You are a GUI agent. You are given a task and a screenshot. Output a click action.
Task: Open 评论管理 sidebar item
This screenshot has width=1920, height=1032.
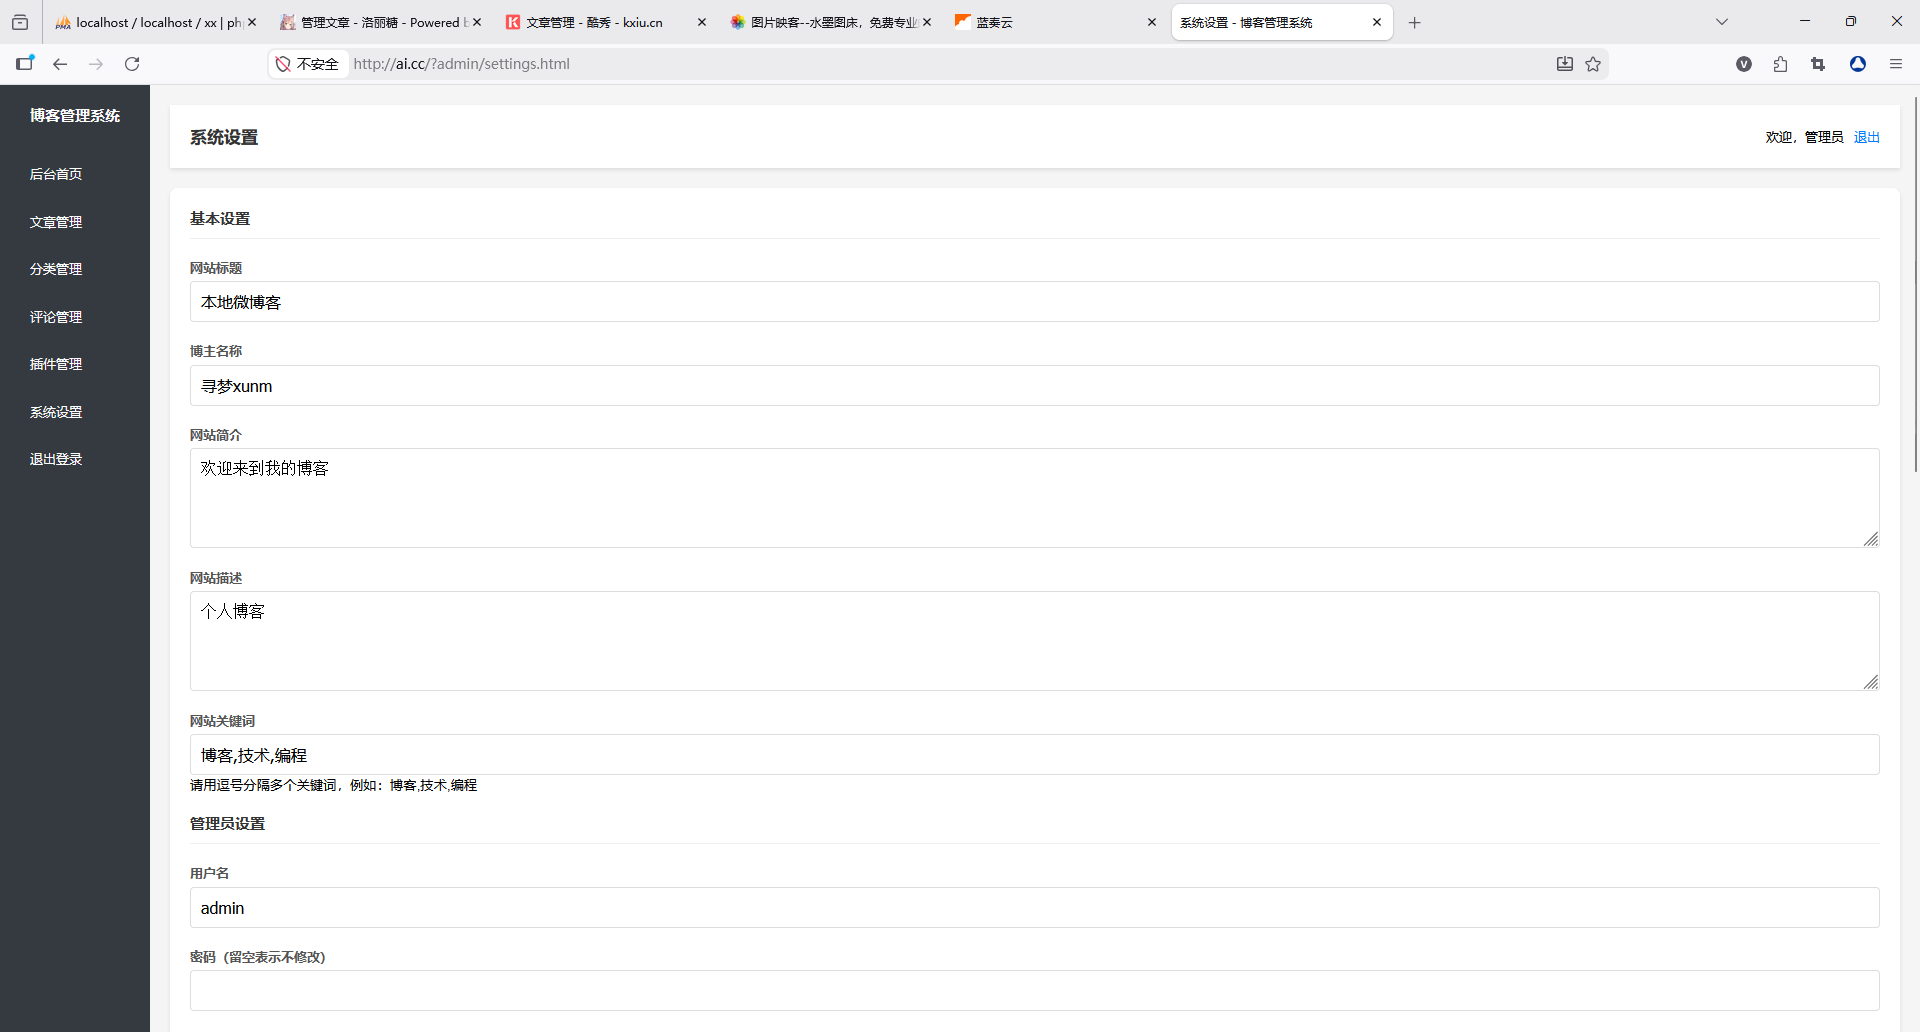[56, 317]
